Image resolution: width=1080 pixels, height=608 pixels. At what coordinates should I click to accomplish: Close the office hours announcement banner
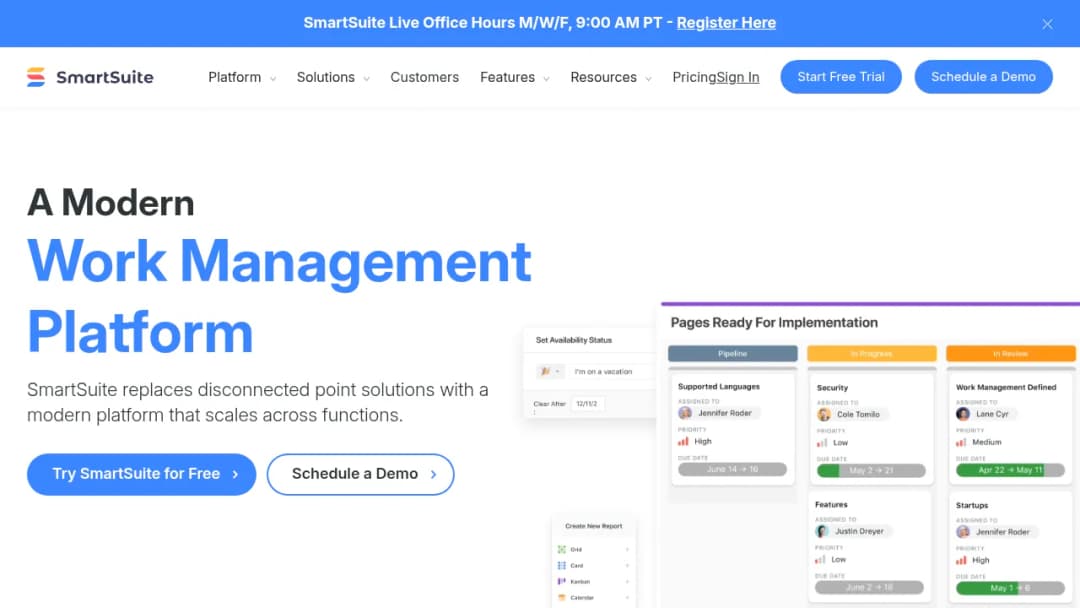pyautogui.click(x=1047, y=24)
